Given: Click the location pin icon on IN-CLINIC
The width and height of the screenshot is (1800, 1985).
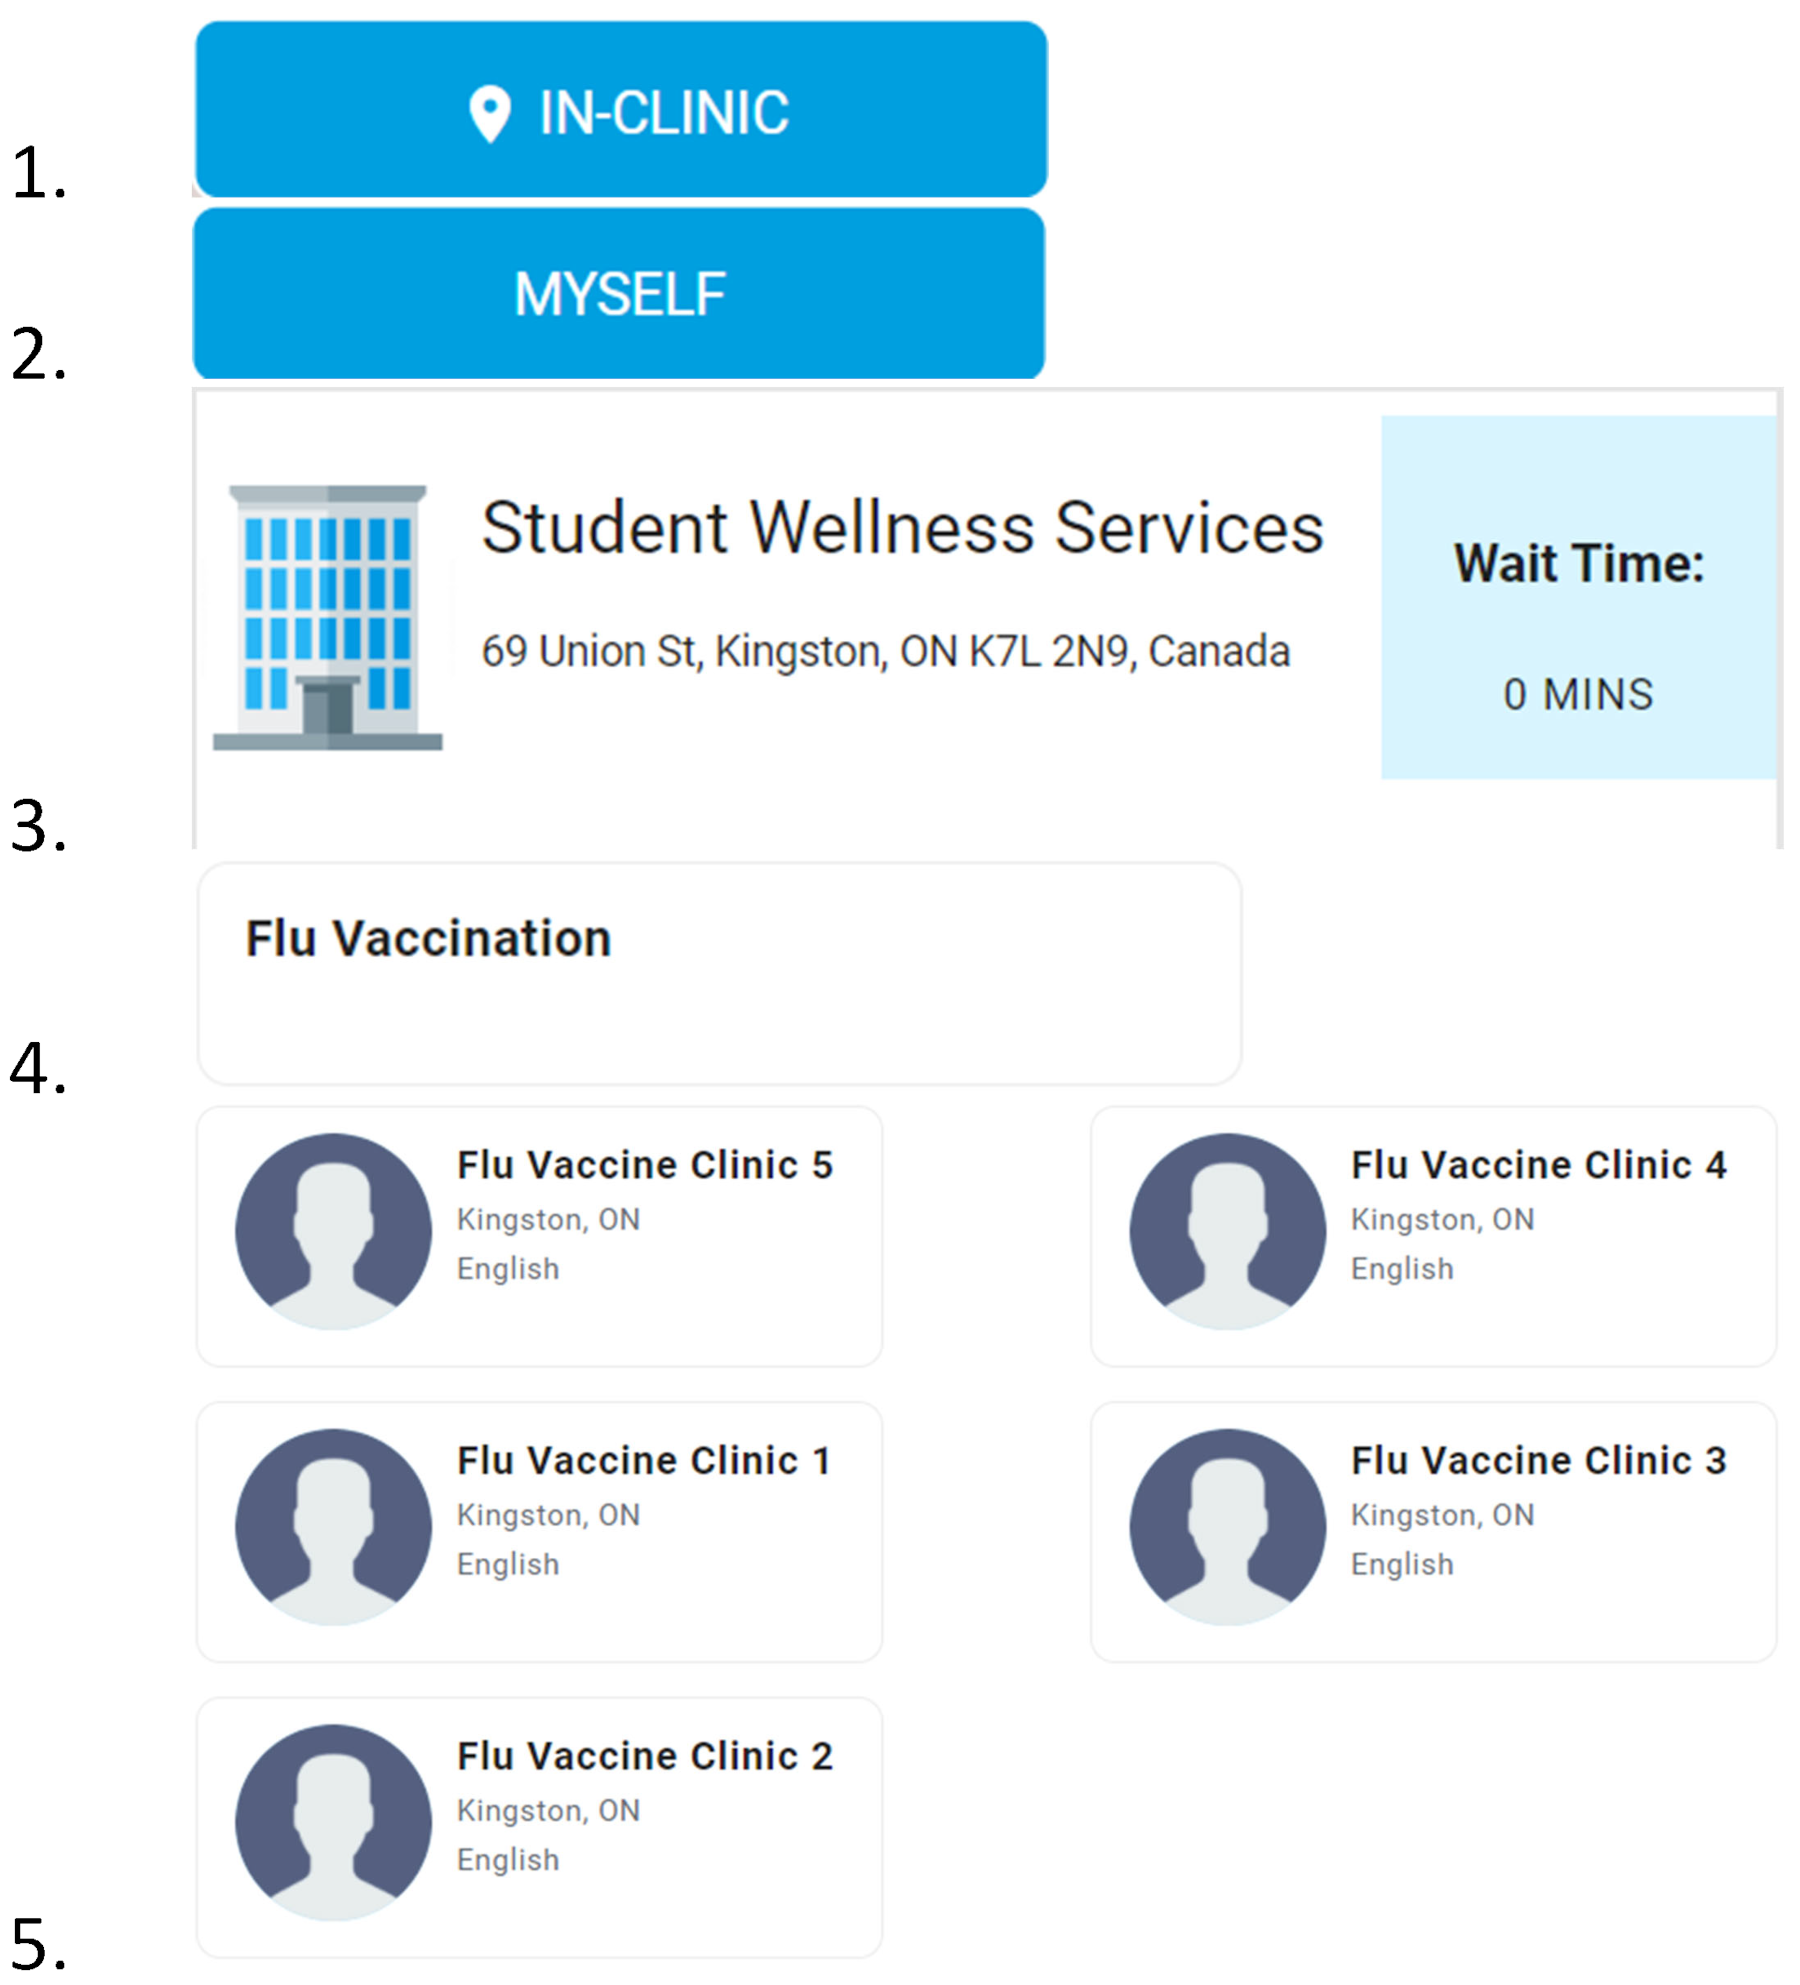Looking at the screenshot, I should coord(489,114).
